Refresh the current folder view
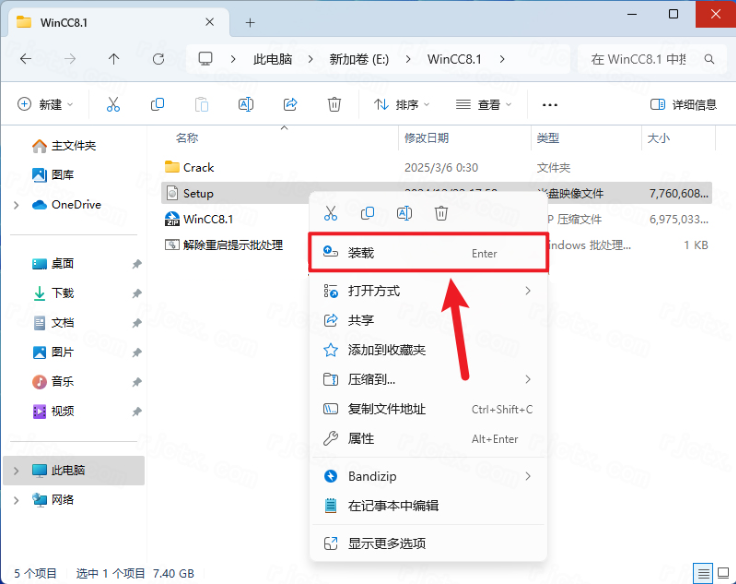Image resolution: width=736 pixels, height=584 pixels. (x=158, y=59)
